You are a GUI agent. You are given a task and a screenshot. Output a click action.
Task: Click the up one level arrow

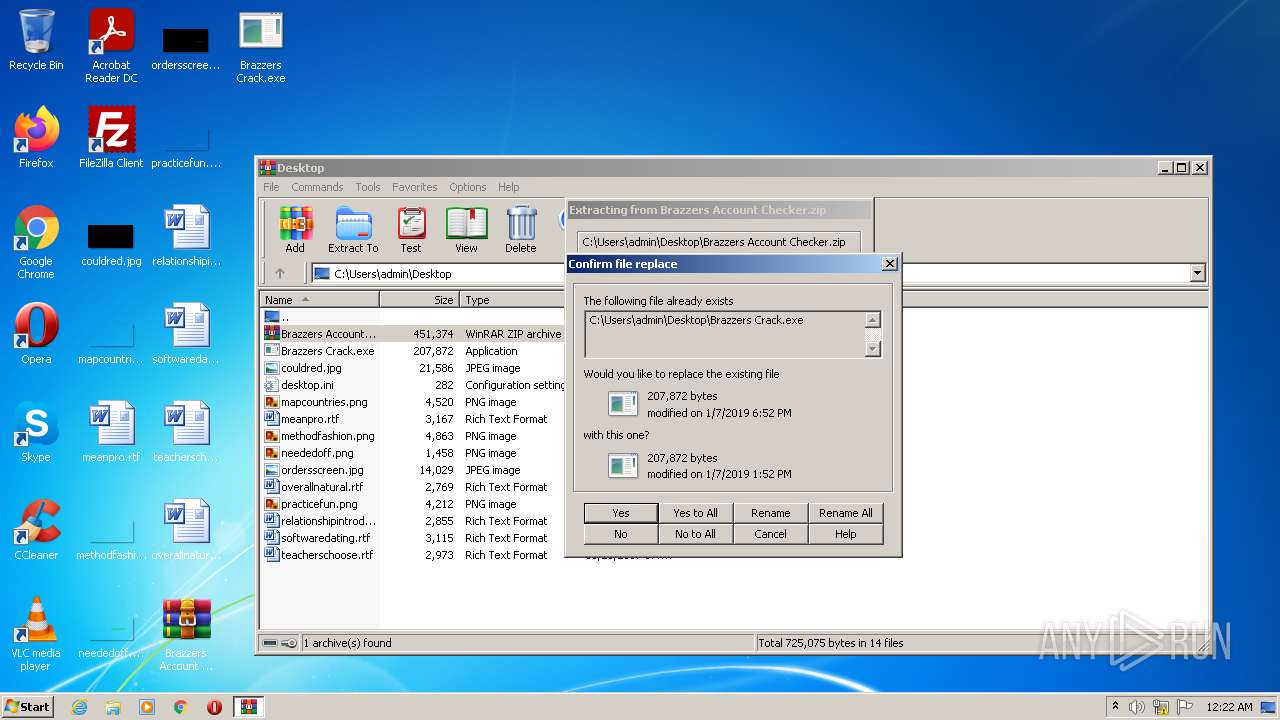[280, 273]
